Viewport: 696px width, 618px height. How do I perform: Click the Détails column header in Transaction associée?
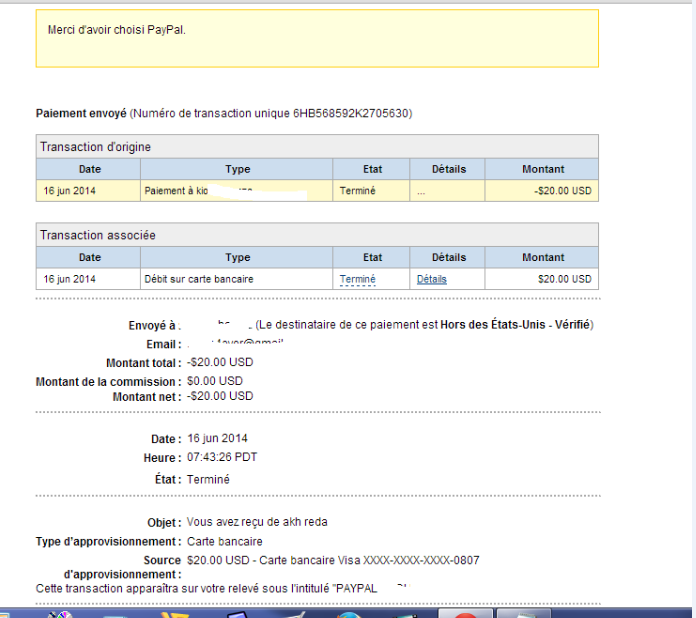449,258
